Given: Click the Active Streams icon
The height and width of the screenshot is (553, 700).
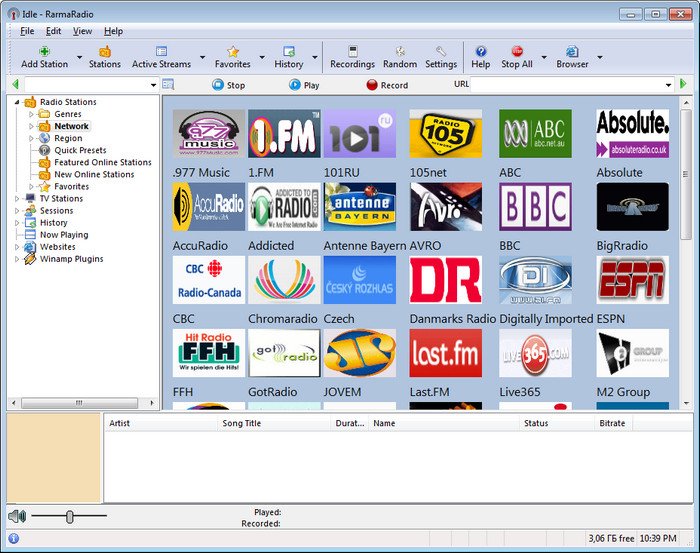Looking at the screenshot, I should [161, 51].
